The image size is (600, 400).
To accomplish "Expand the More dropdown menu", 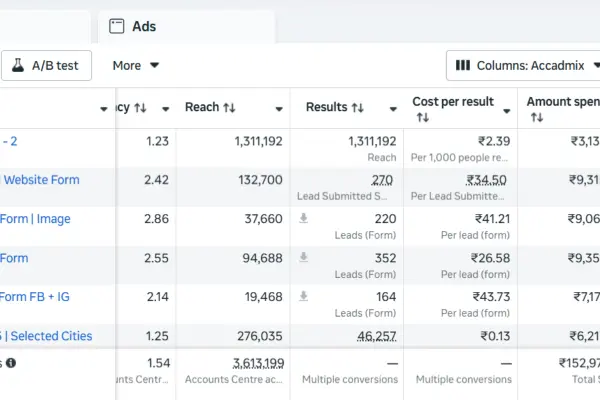I will [136, 66].
